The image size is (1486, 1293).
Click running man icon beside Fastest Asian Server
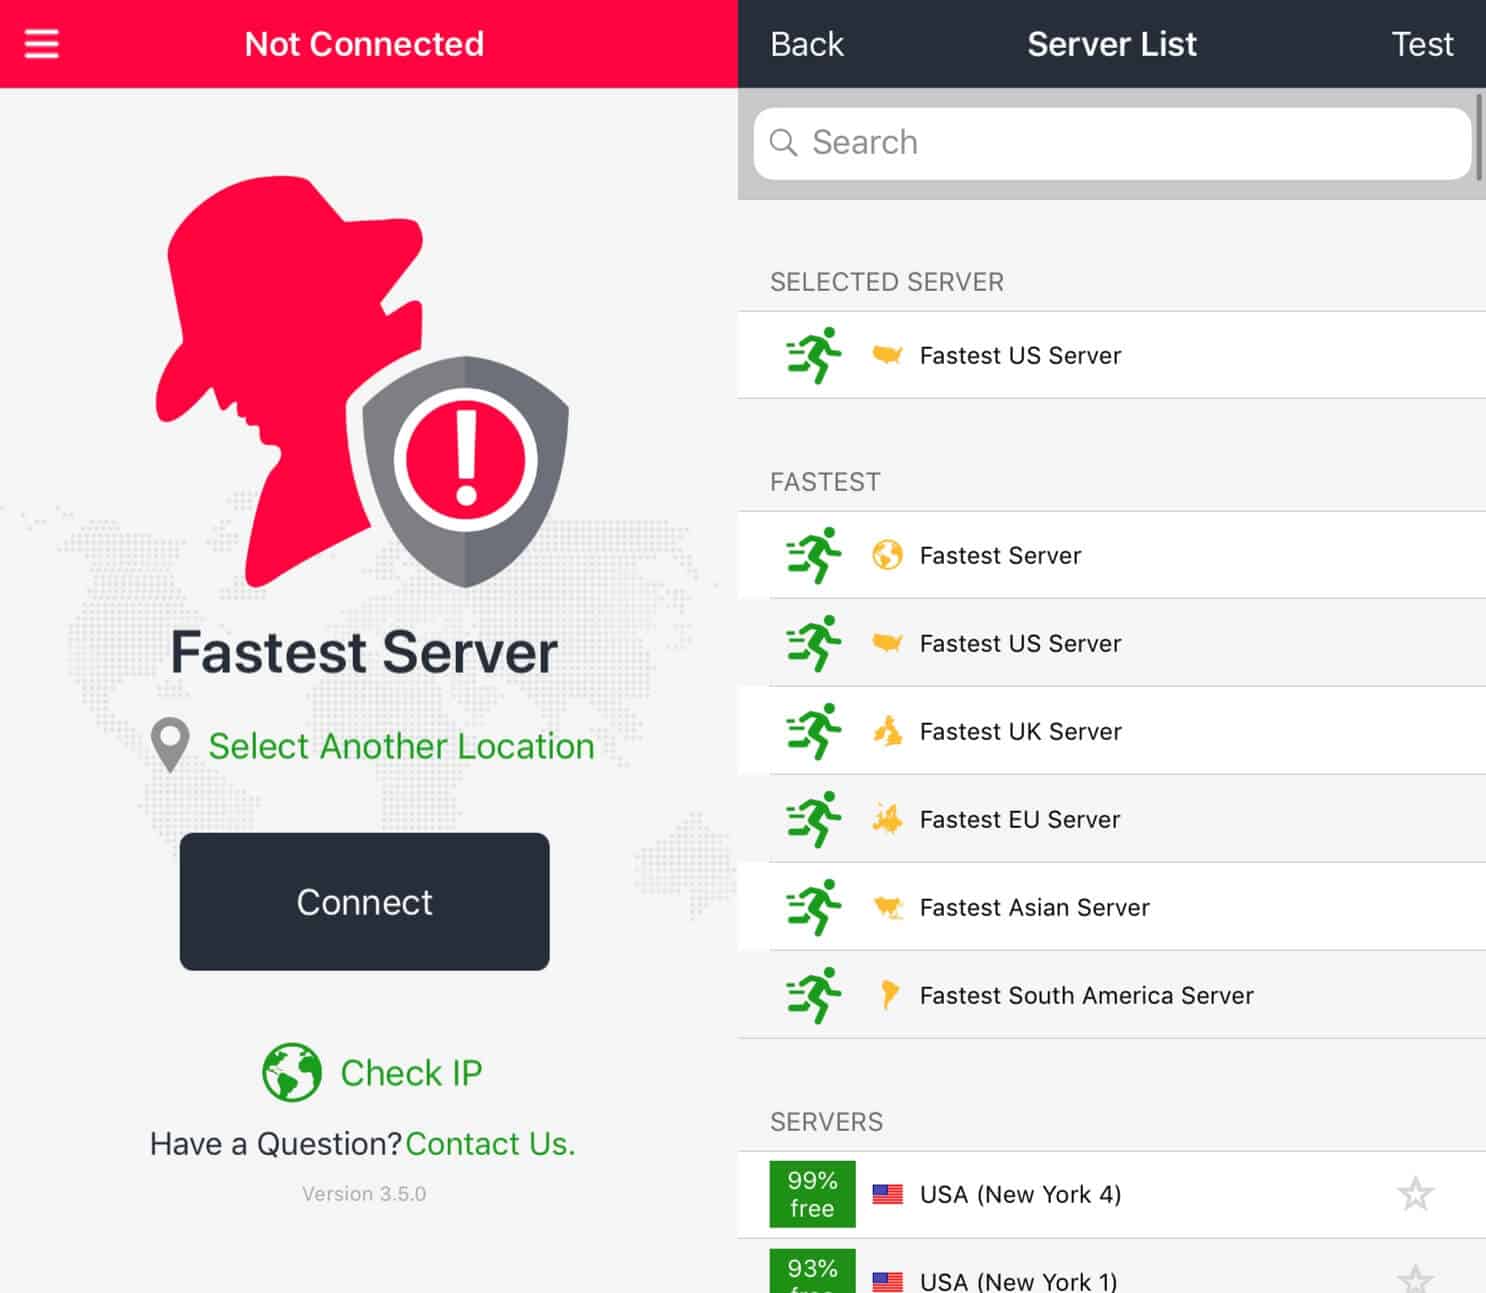[x=814, y=907]
